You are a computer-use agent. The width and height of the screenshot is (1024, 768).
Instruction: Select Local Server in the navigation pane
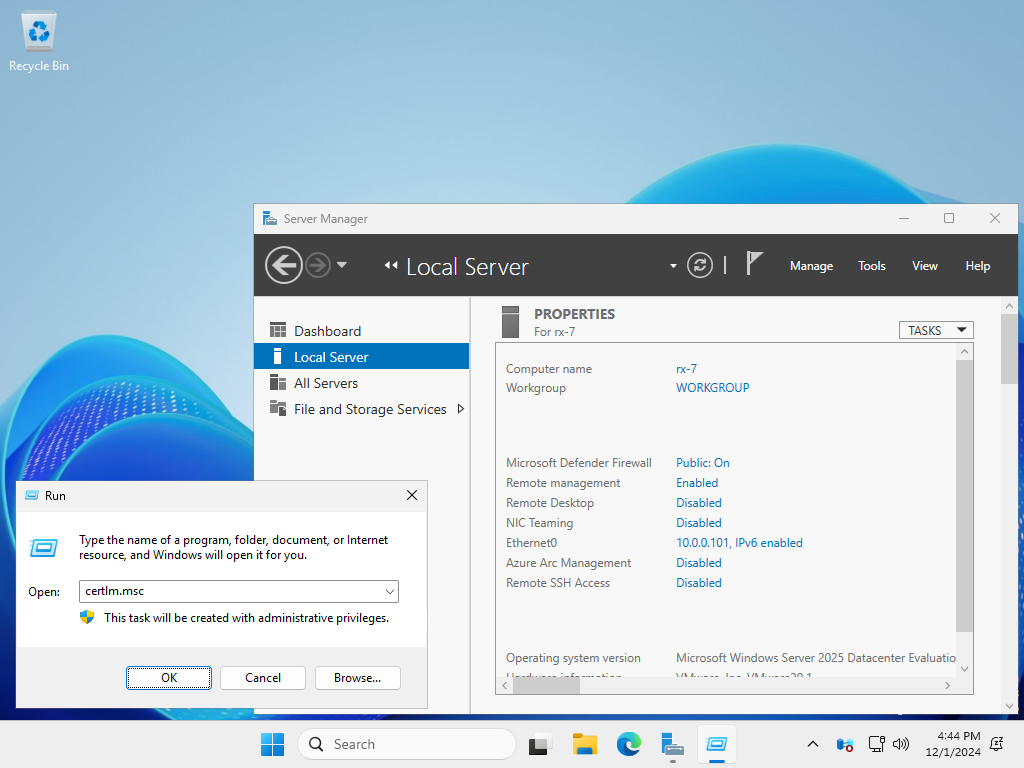pos(361,357)
